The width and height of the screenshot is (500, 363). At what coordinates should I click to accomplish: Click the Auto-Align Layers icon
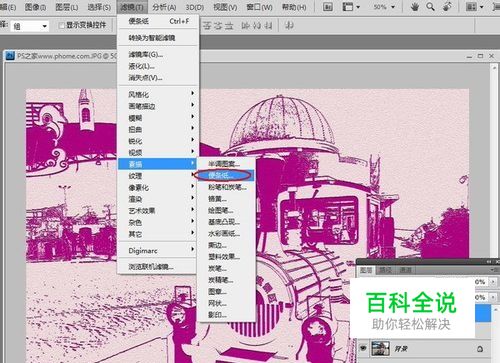[x=289, y=26]
